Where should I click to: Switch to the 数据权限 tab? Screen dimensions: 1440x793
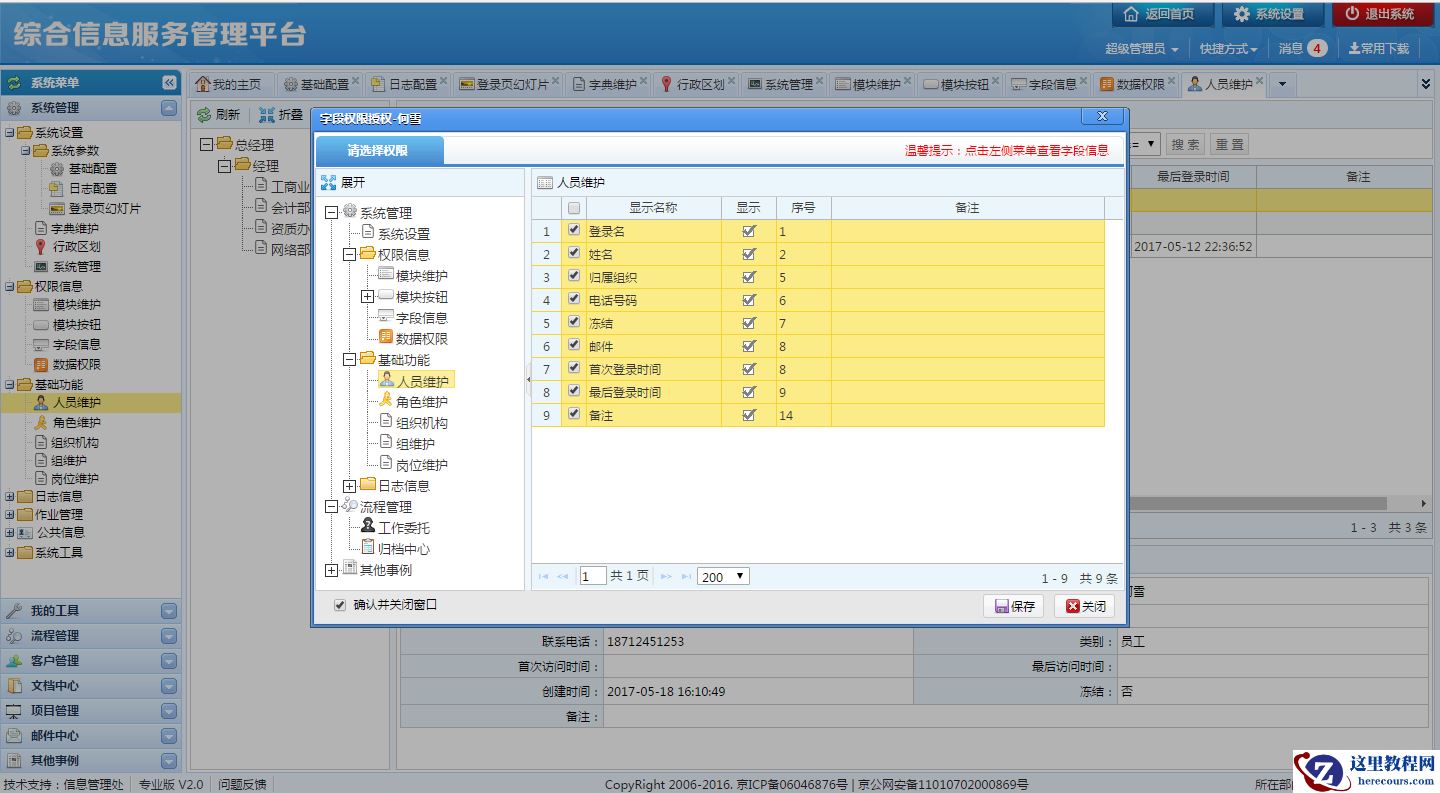1139,84
